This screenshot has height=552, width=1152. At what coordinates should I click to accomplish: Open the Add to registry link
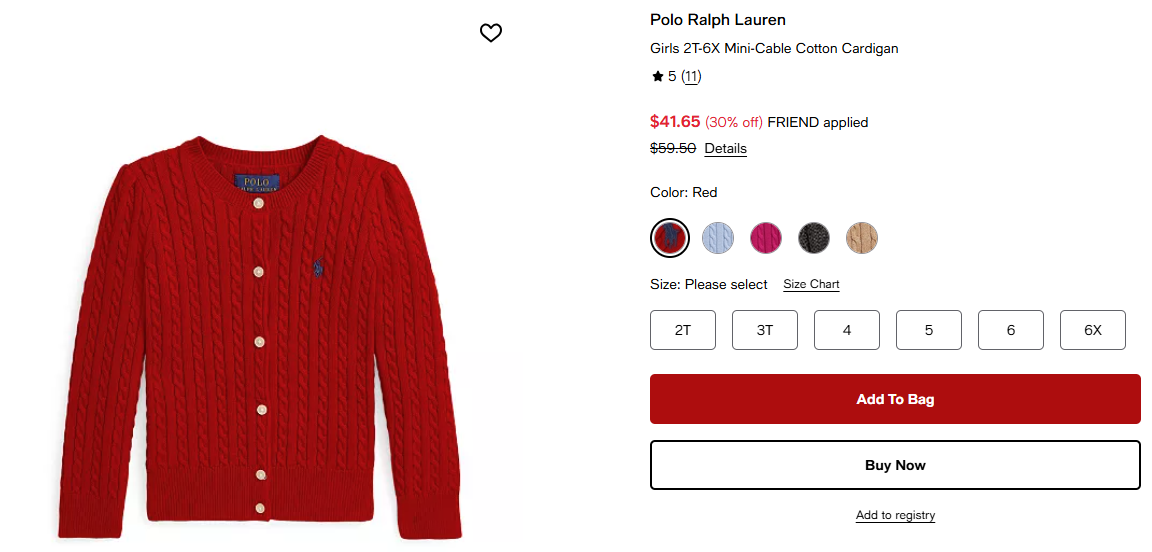tap(895, 515)
